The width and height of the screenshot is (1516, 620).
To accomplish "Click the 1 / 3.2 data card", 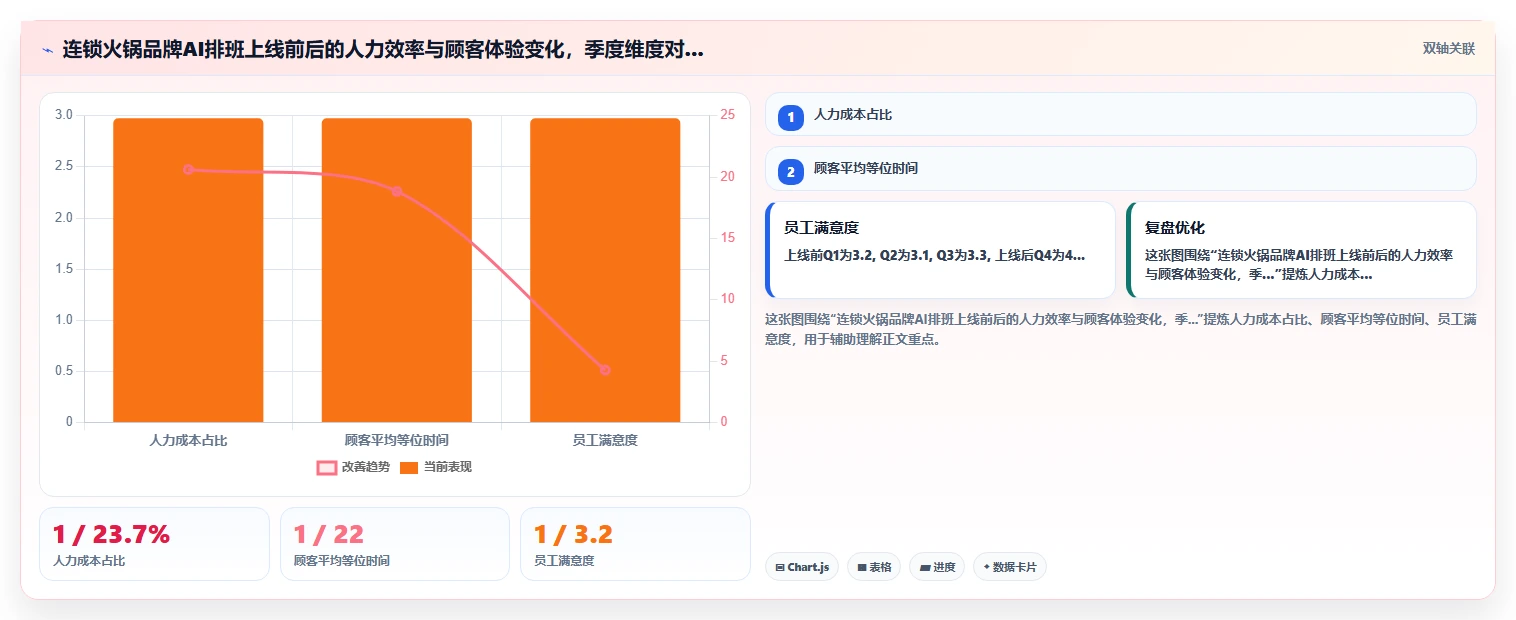I will click(635, 544).
